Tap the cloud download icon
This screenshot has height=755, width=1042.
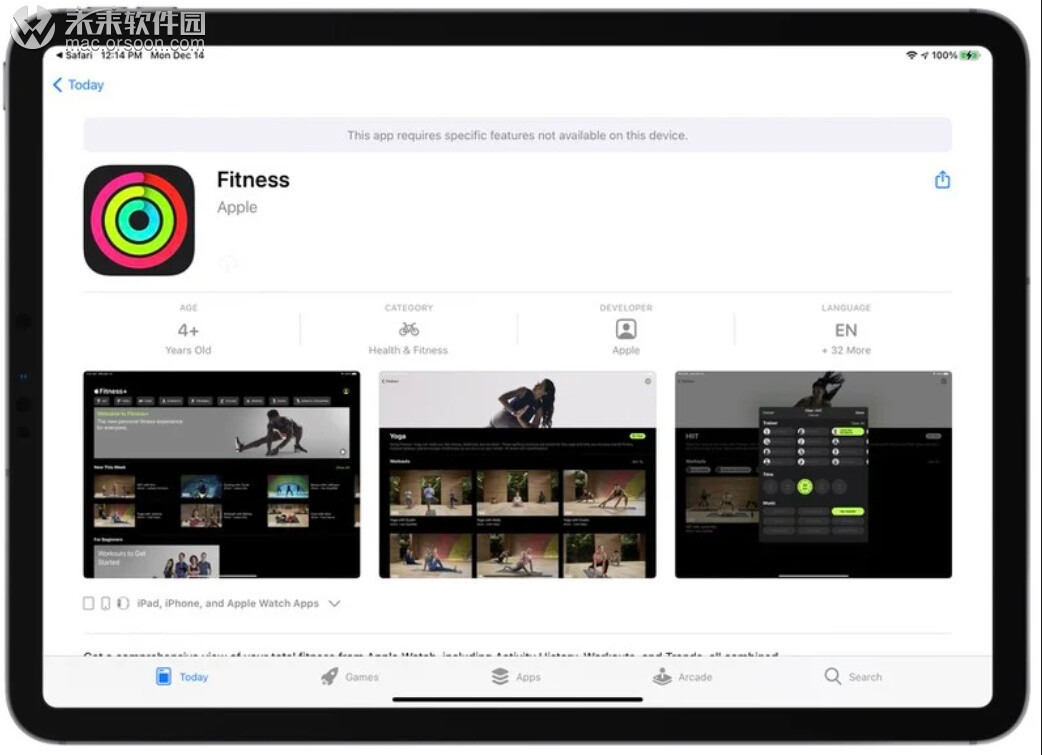[228, 264]
